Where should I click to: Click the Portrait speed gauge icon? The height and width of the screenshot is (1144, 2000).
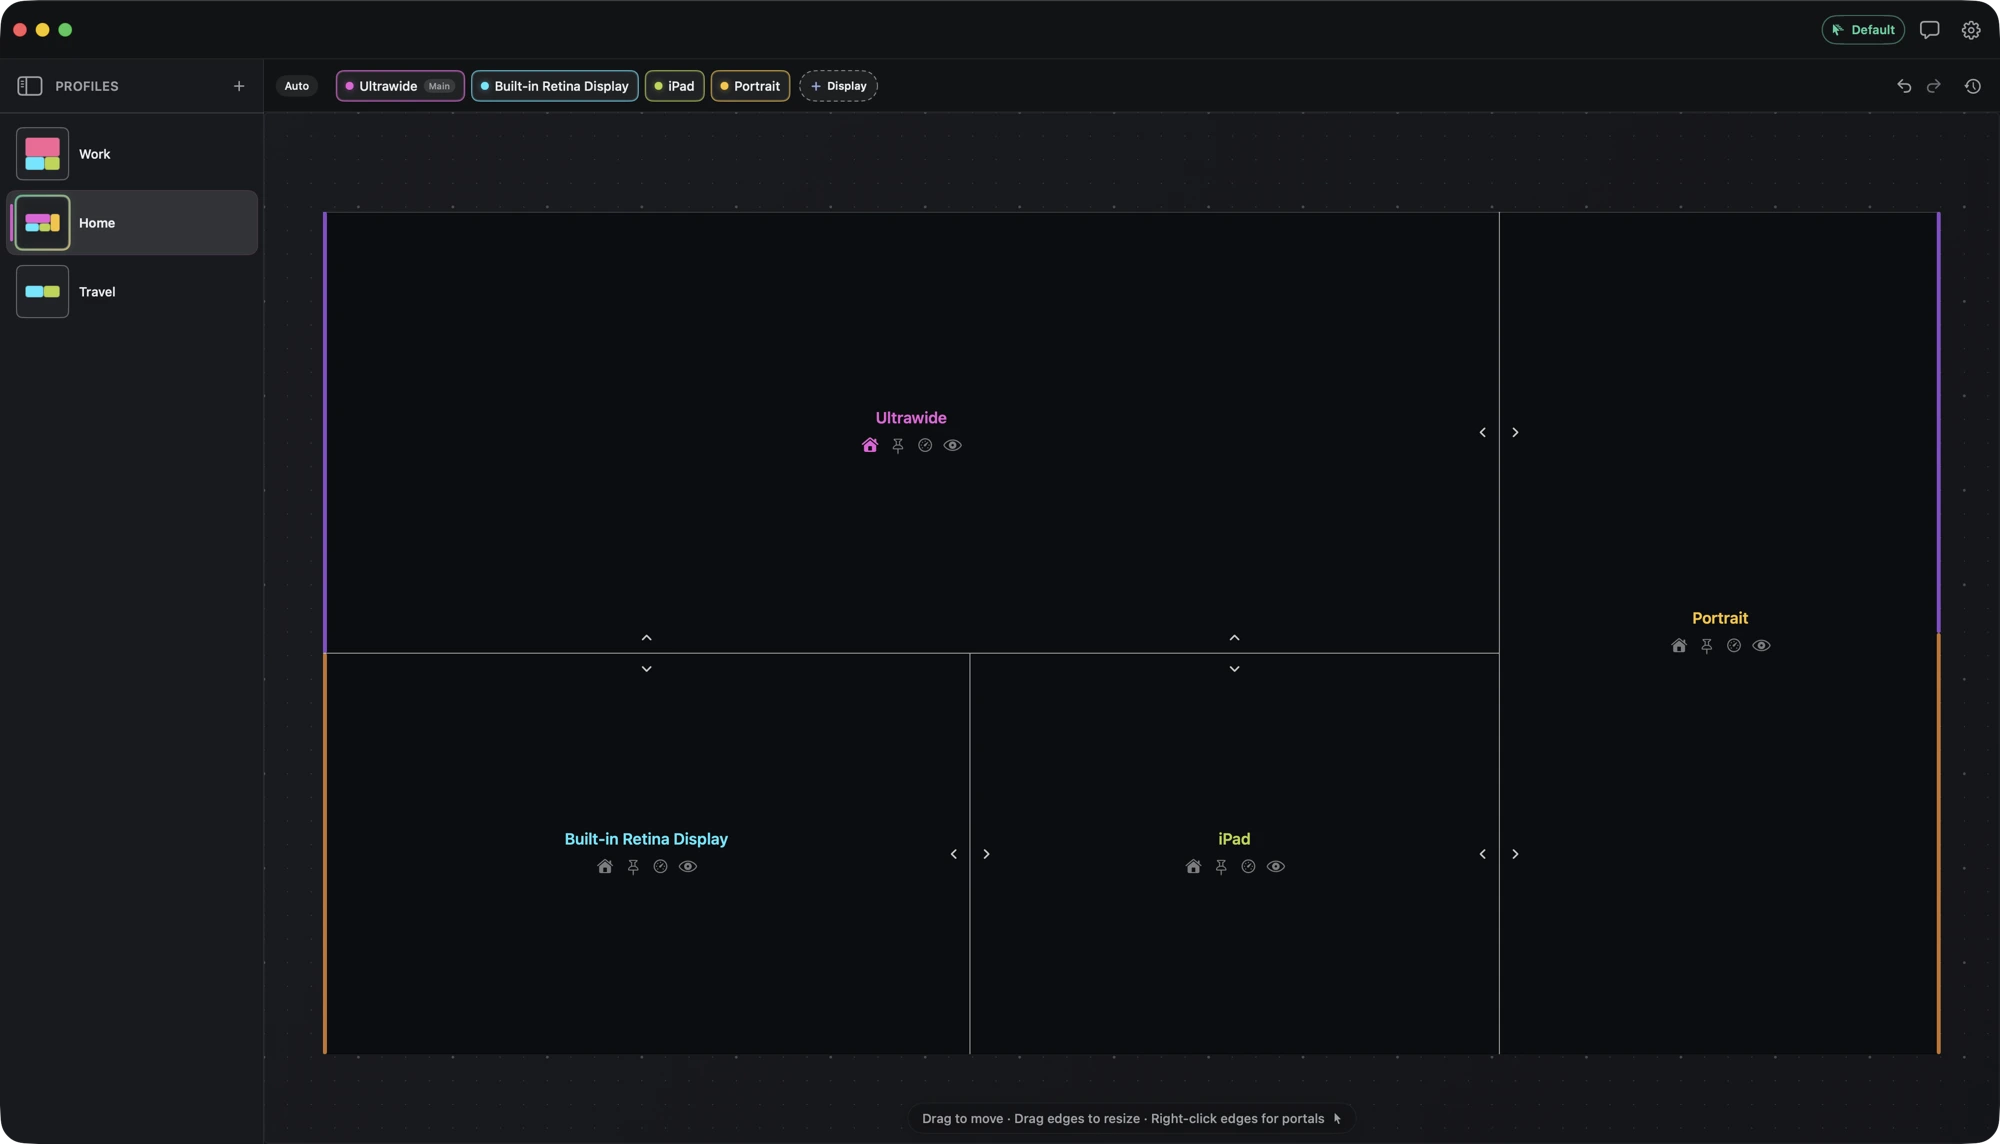[x=1734, y=646]
